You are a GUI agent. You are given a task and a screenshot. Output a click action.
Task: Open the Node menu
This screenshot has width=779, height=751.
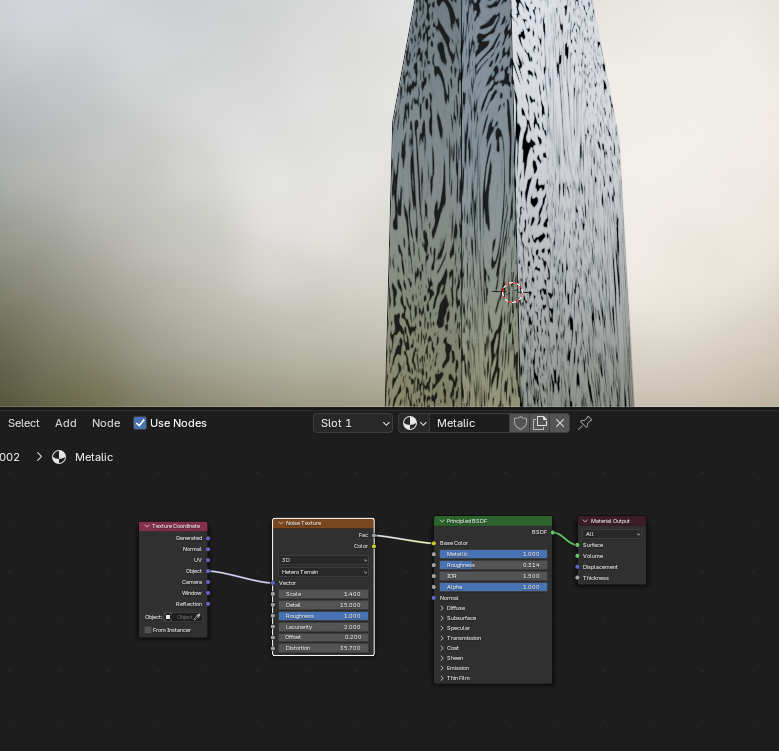[106, 423]
